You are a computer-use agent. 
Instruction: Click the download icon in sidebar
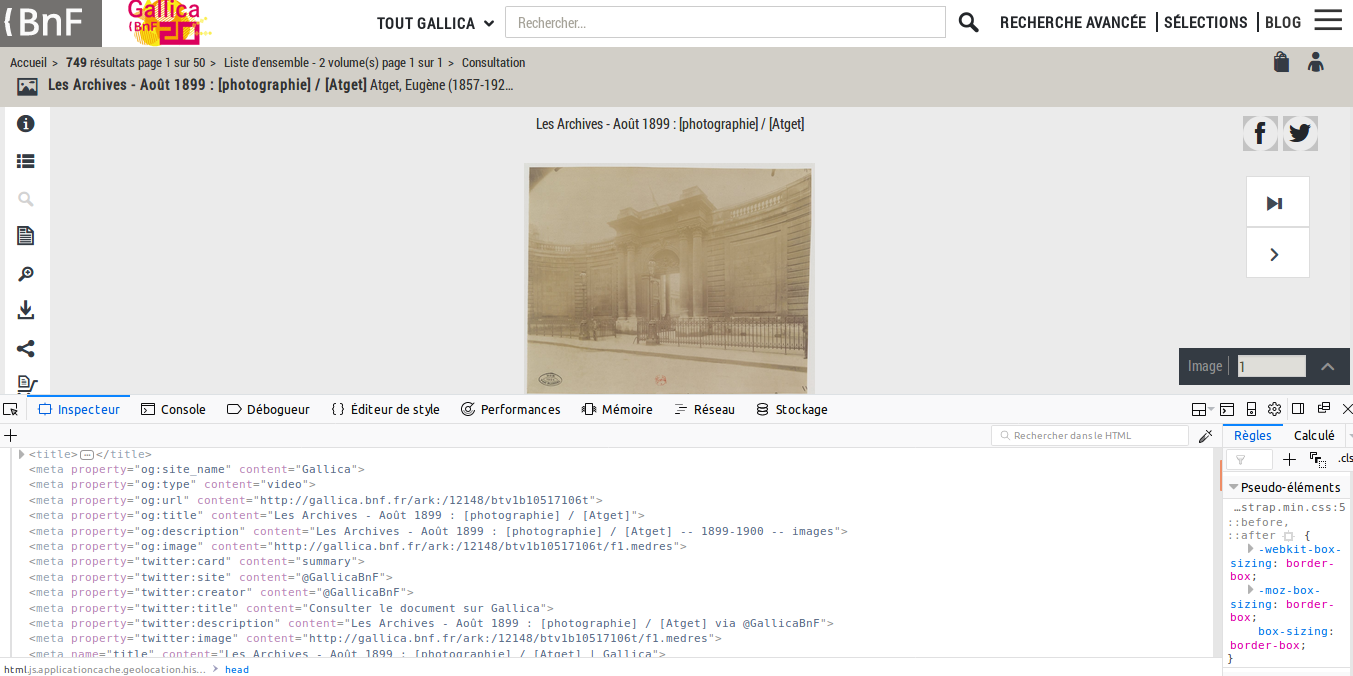[x=26, y=311]
